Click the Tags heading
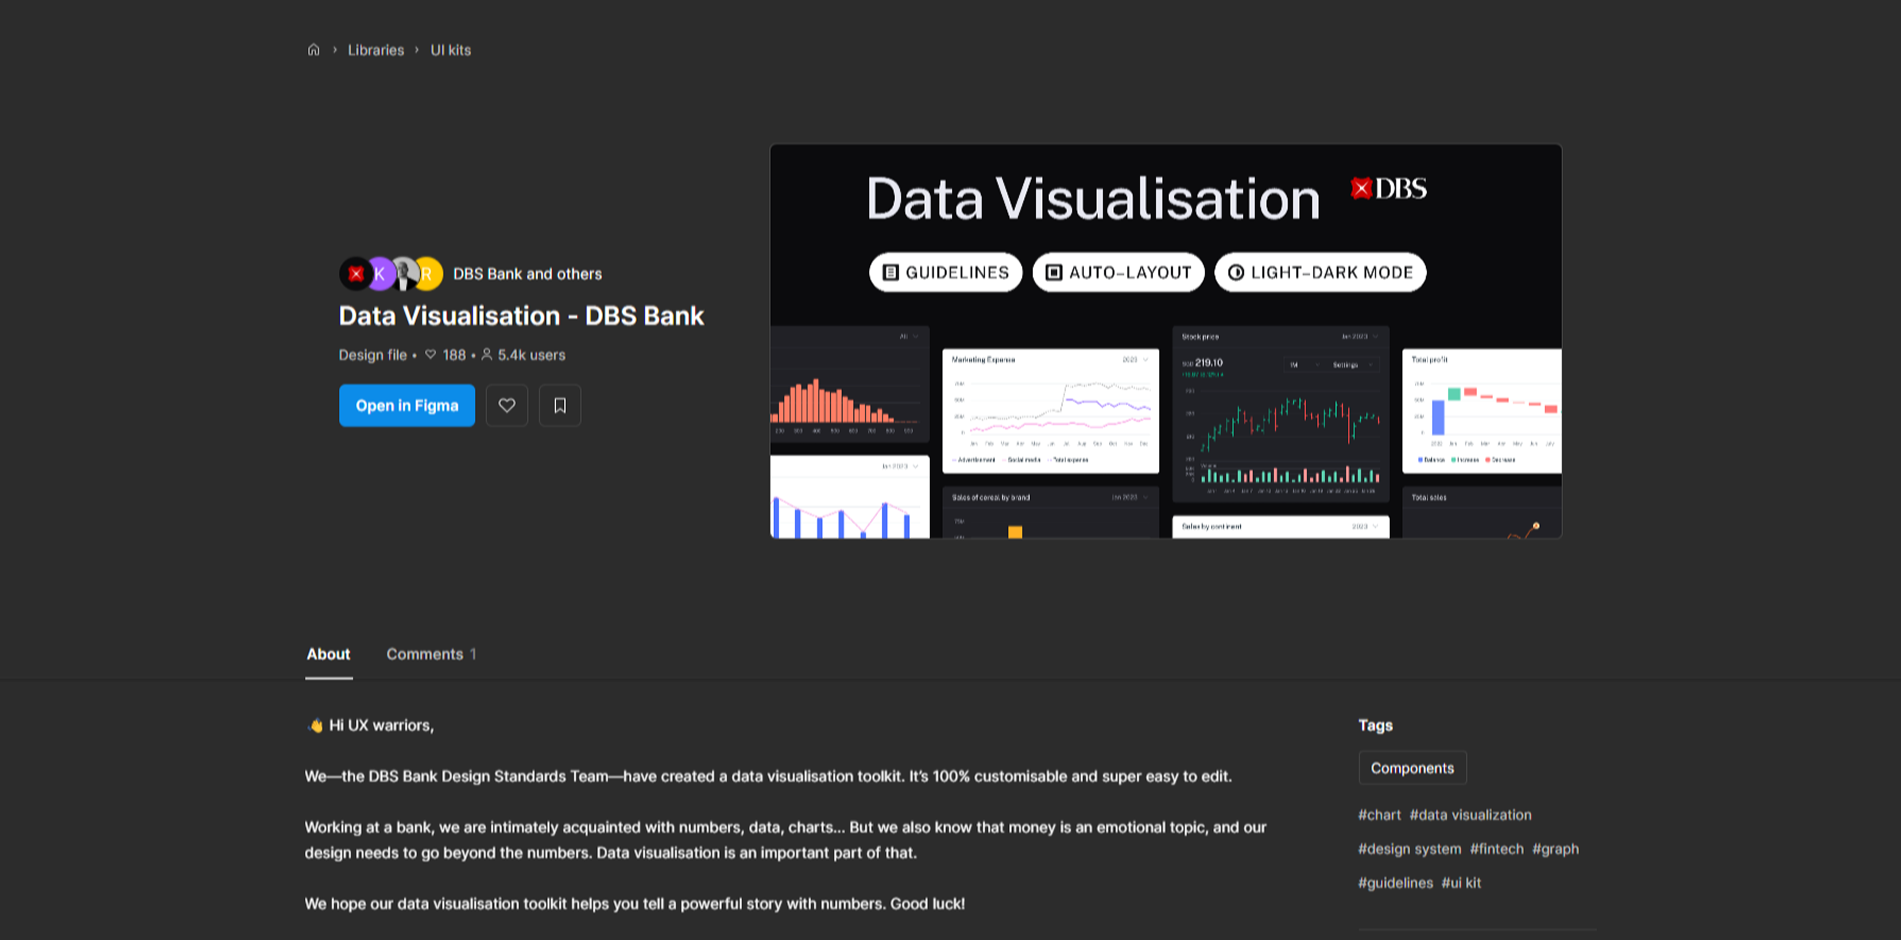 1375,725
